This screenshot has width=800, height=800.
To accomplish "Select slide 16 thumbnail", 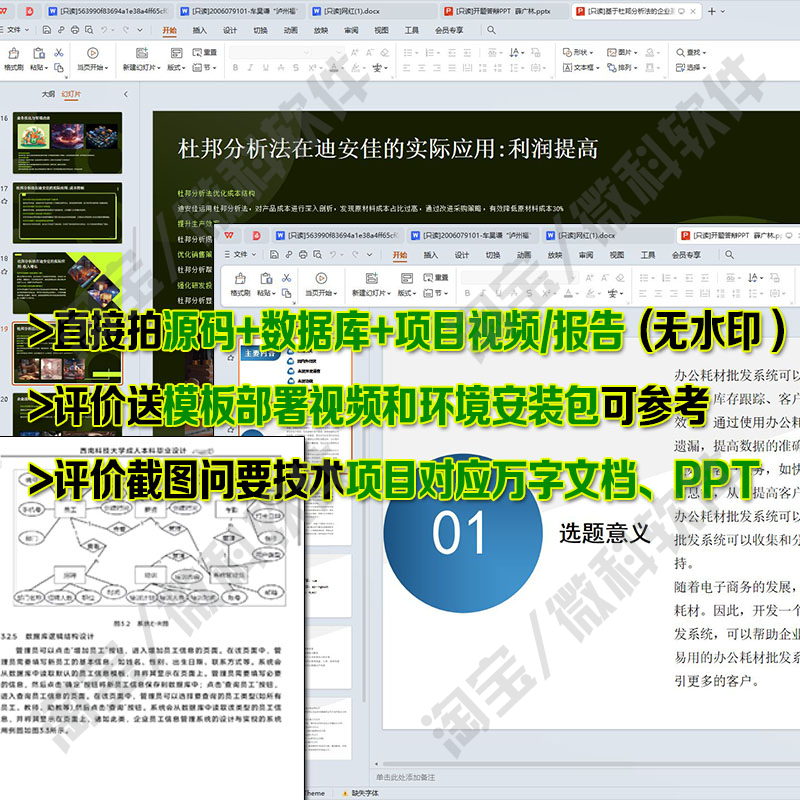I will tap(67, 143).
